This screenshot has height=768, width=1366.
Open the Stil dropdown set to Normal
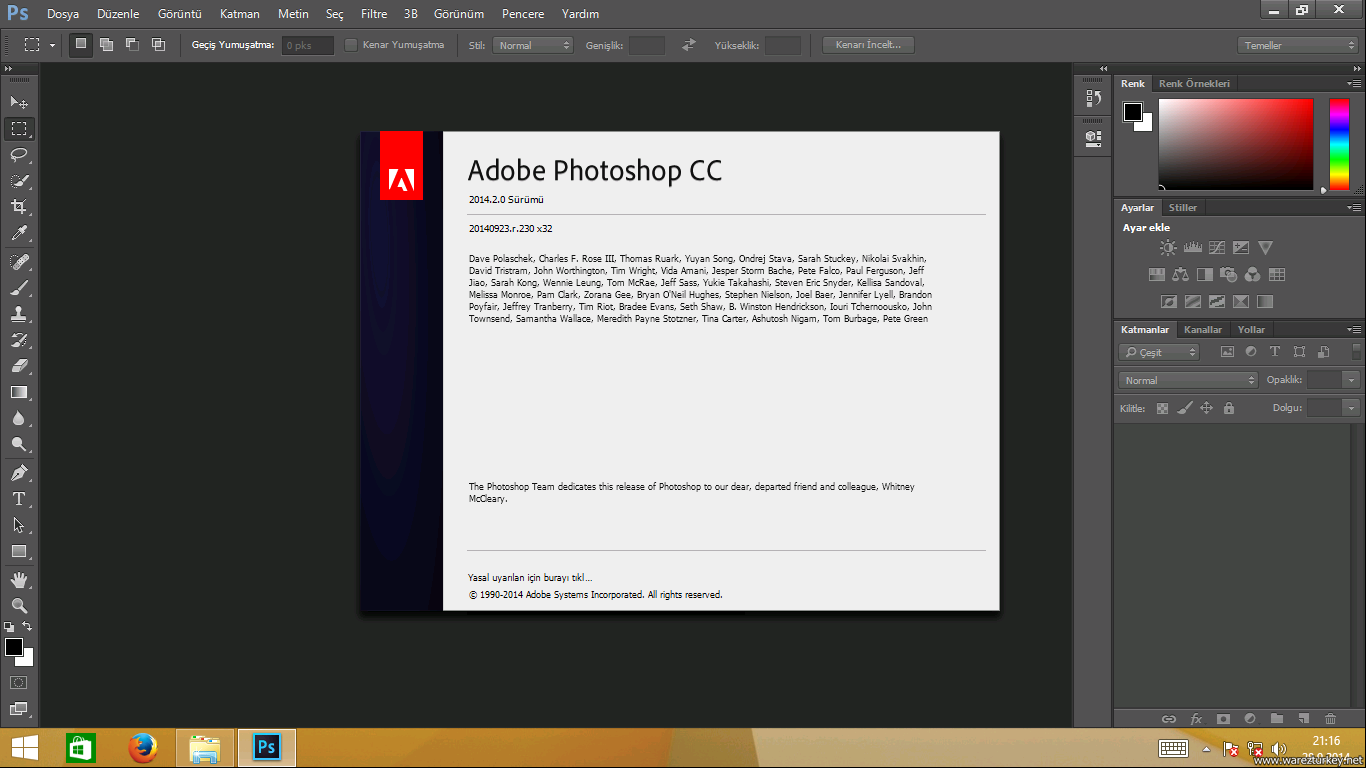pos(532,45)
